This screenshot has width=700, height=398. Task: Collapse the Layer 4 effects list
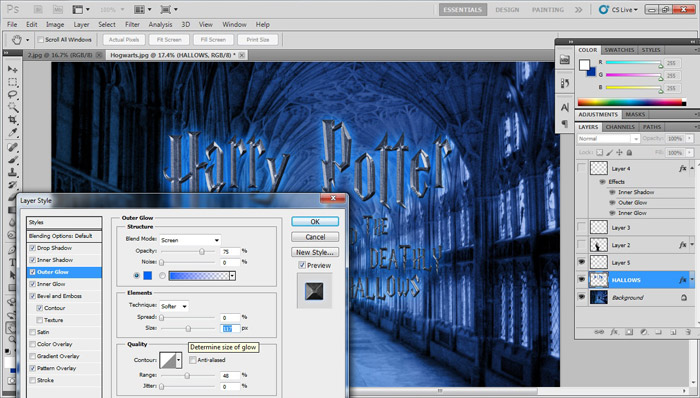692,169
